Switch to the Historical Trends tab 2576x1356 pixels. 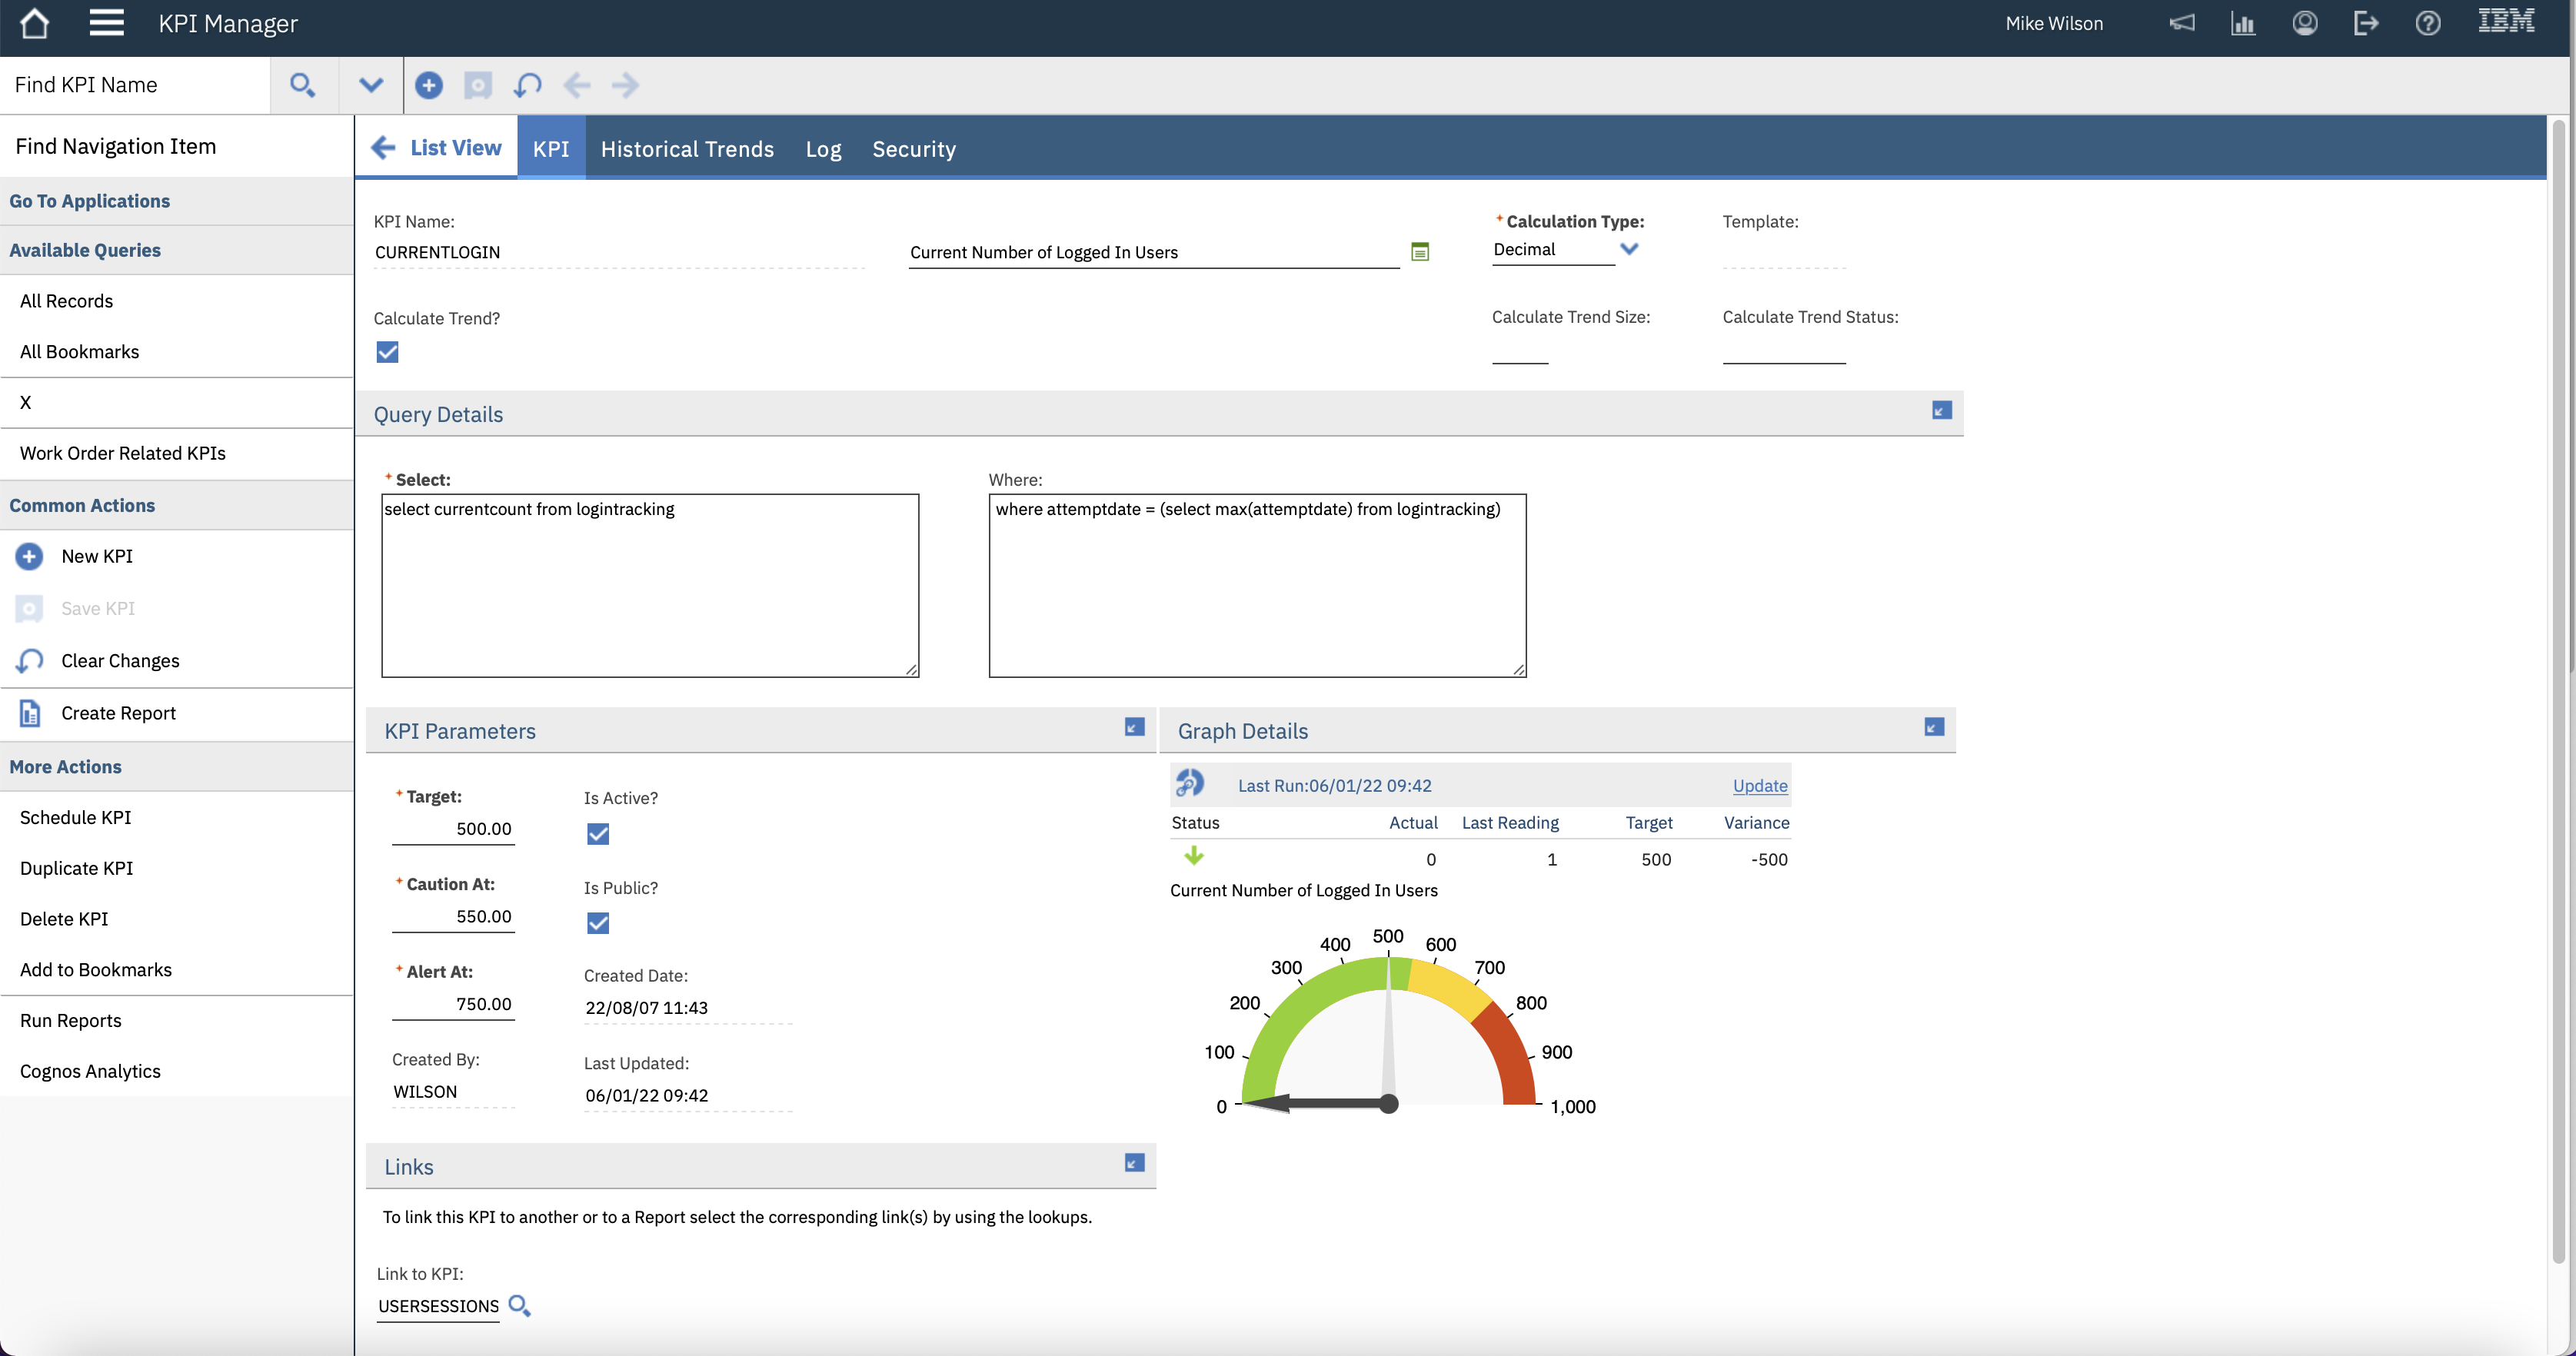pyautogui.click(x=687, y=149)
